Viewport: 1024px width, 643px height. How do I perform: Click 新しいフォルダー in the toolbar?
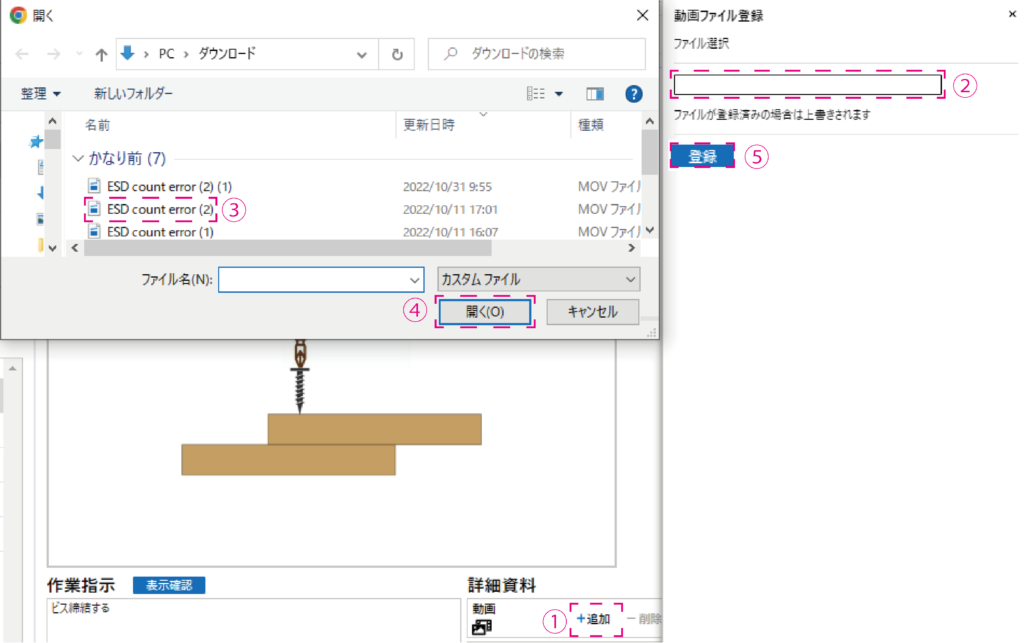pos(133,93)
